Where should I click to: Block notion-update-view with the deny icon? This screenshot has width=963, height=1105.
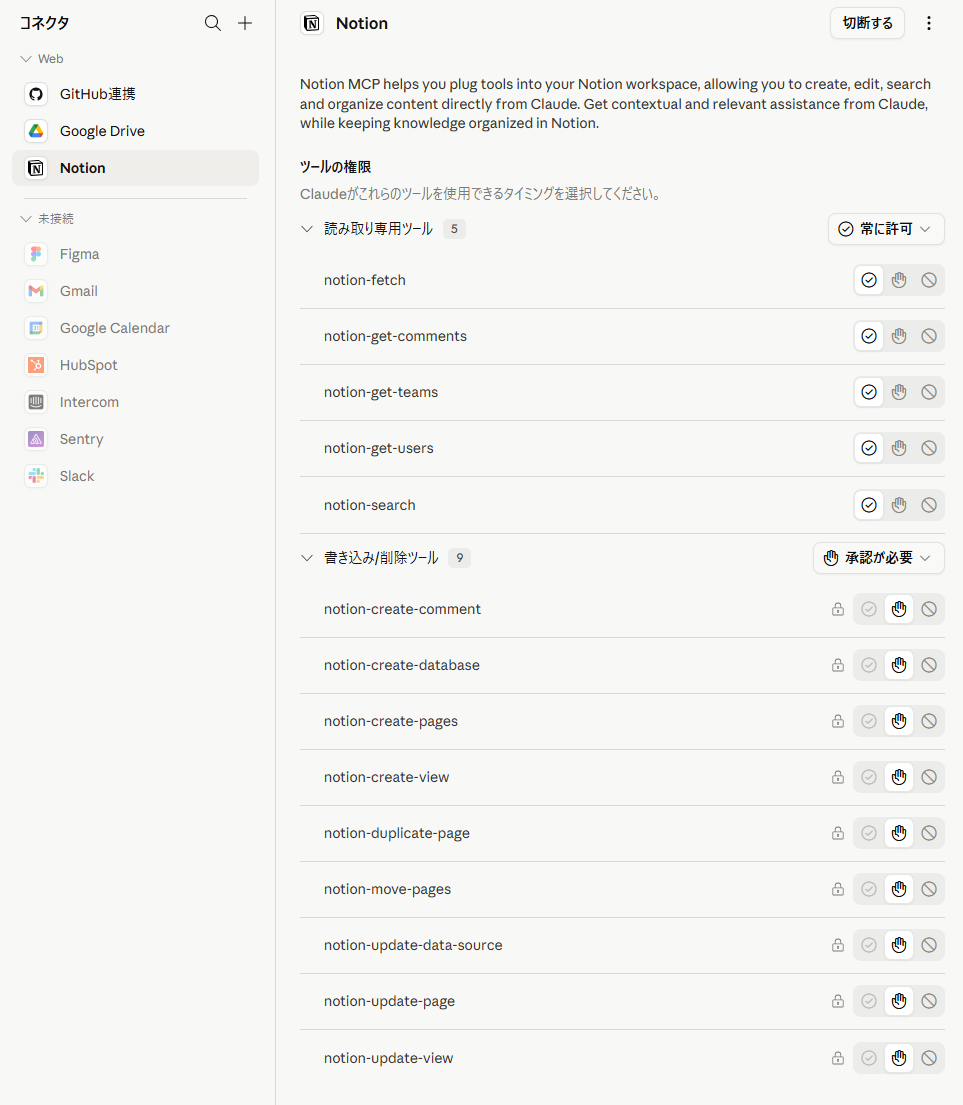[929, 1058]
